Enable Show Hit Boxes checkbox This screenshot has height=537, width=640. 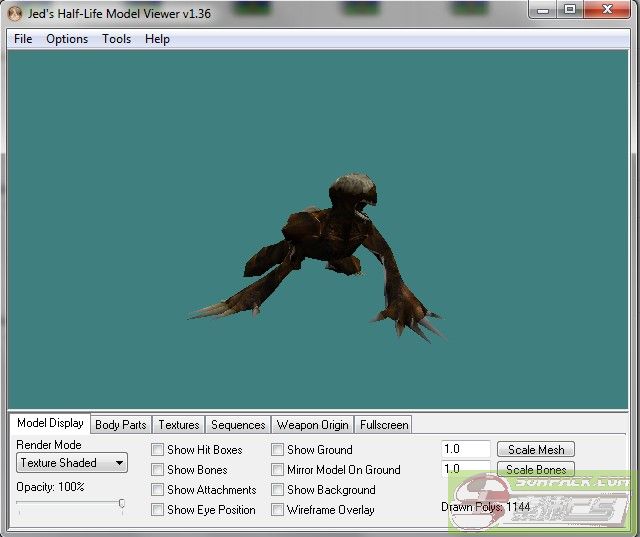[x=157, y=450]
